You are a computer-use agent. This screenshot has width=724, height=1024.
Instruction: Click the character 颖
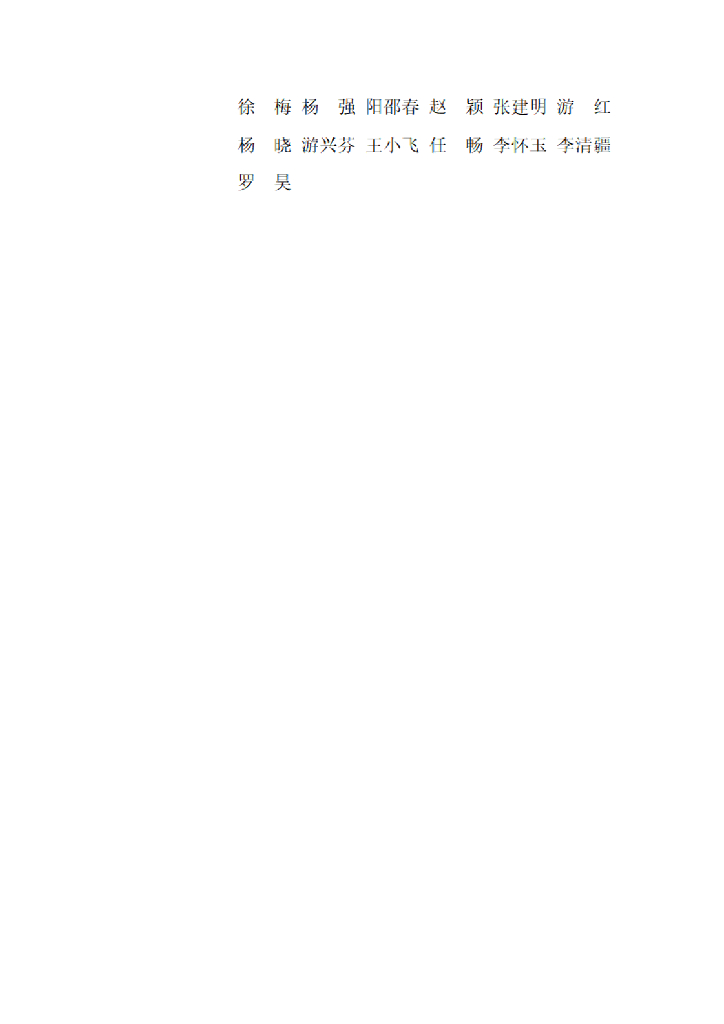[x=475, y=106]
